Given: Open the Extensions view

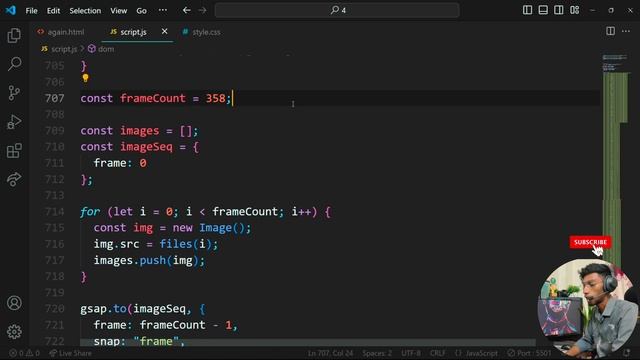Looking at the screenshot, I should click(x=14, y=151).
